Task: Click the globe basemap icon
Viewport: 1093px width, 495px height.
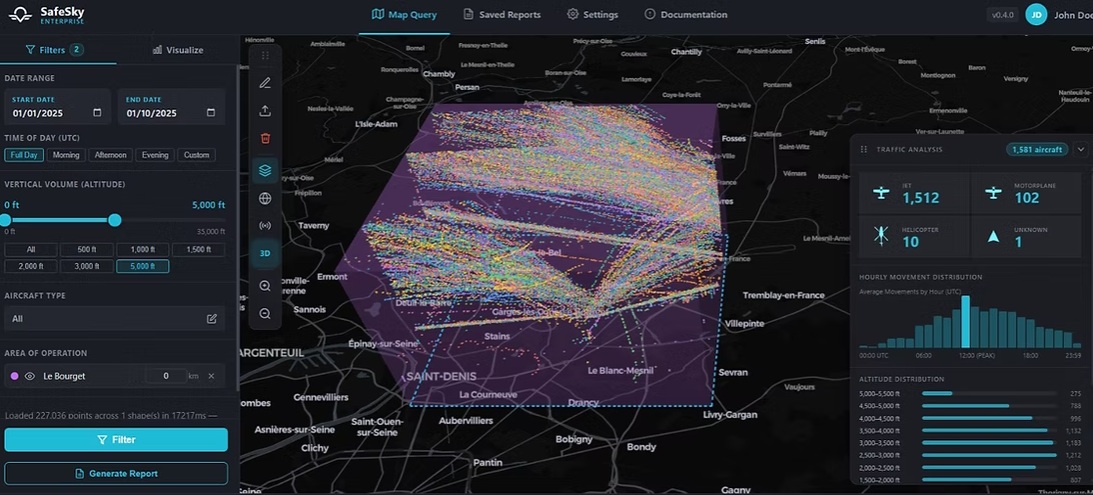Action: (x=265, y=199)
